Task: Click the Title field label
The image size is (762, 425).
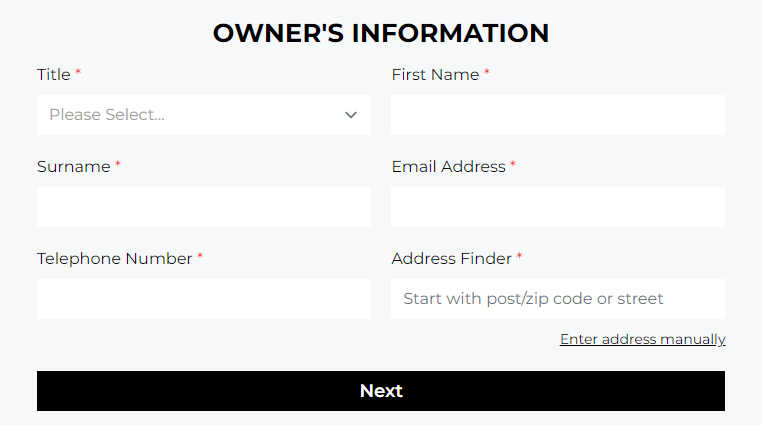Action: click(54, 75)
